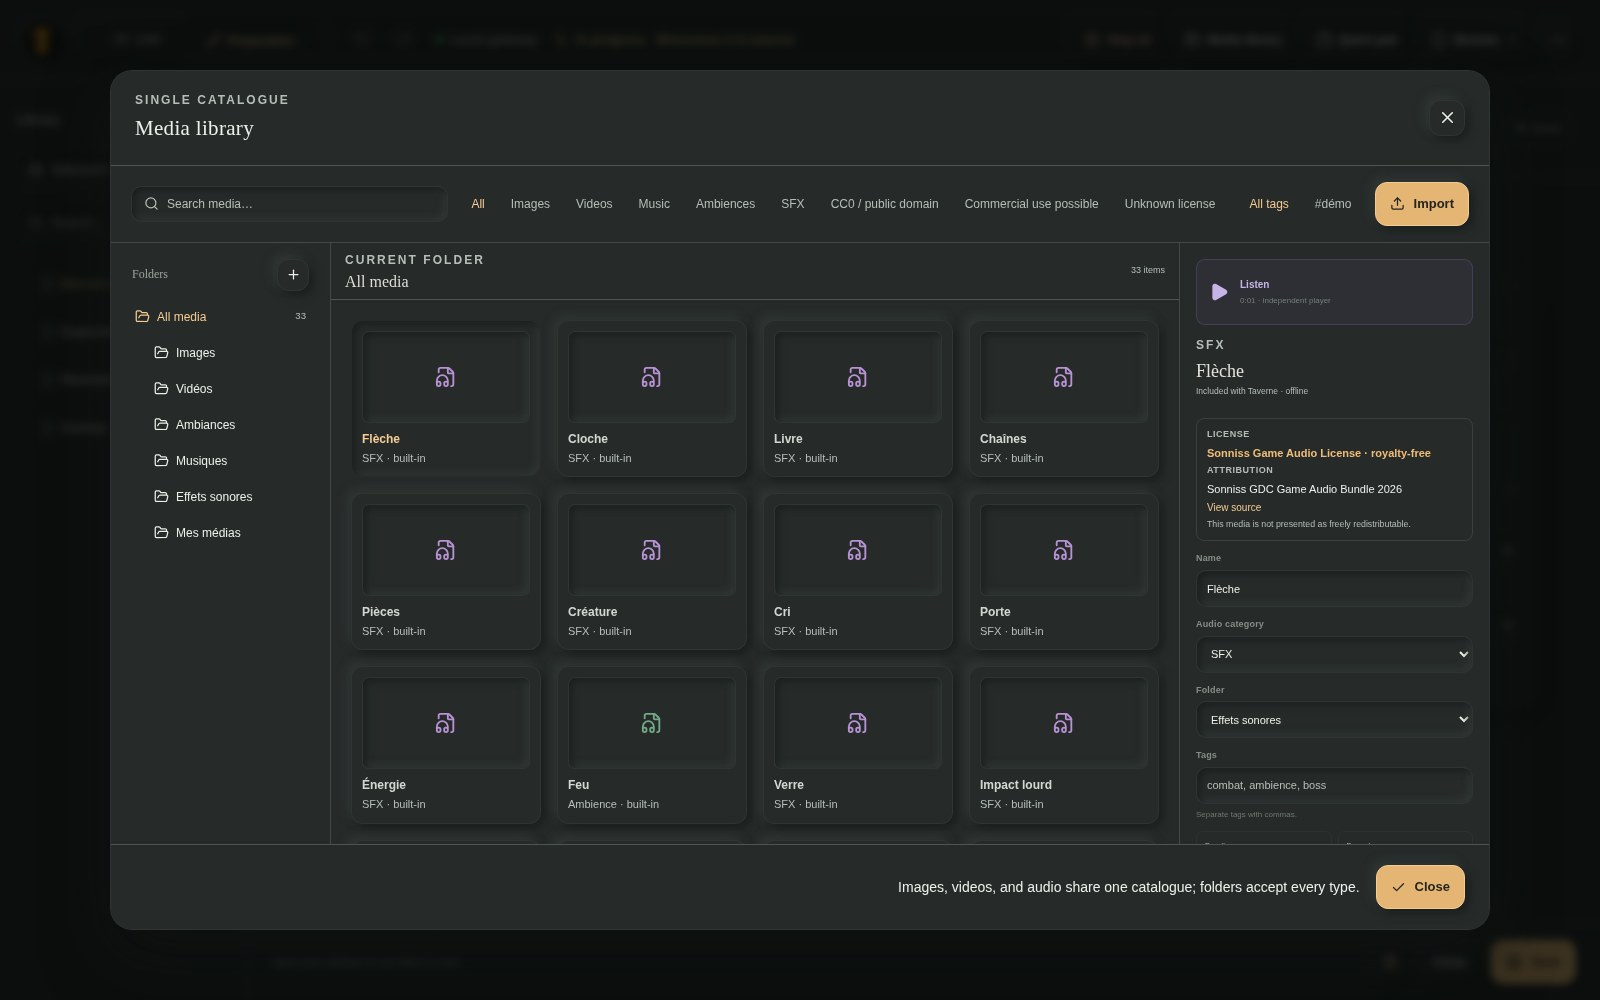This screenshot has width=1600, height=1000.
Task: Click the Pièces card title
Action: tap(381, 612)
